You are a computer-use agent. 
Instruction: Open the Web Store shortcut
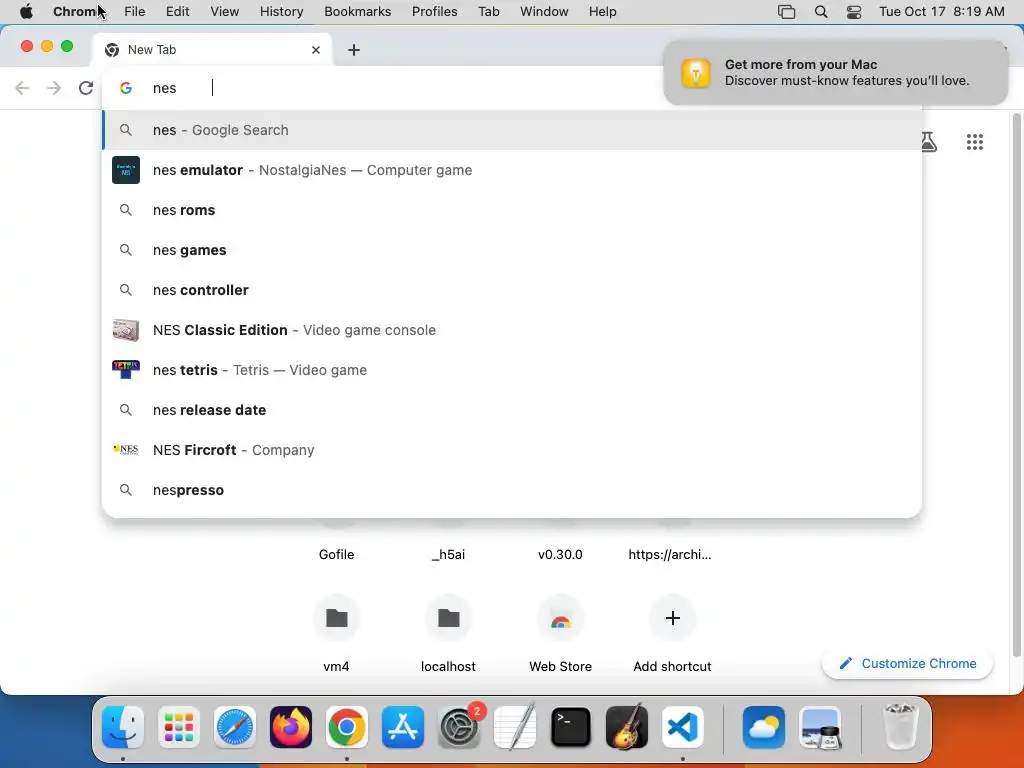click(x=560, y=618)
